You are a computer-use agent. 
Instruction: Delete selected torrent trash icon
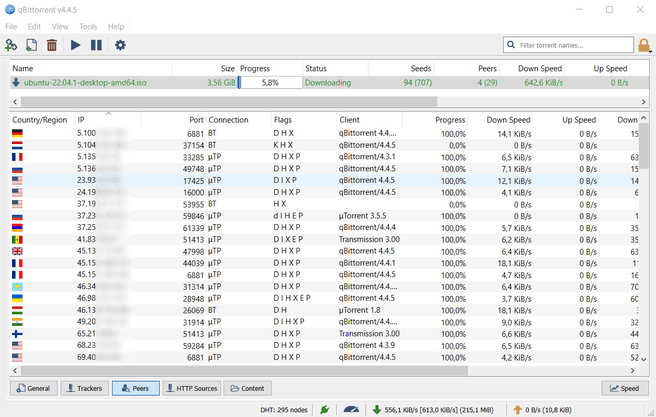[x=51, y=45]
